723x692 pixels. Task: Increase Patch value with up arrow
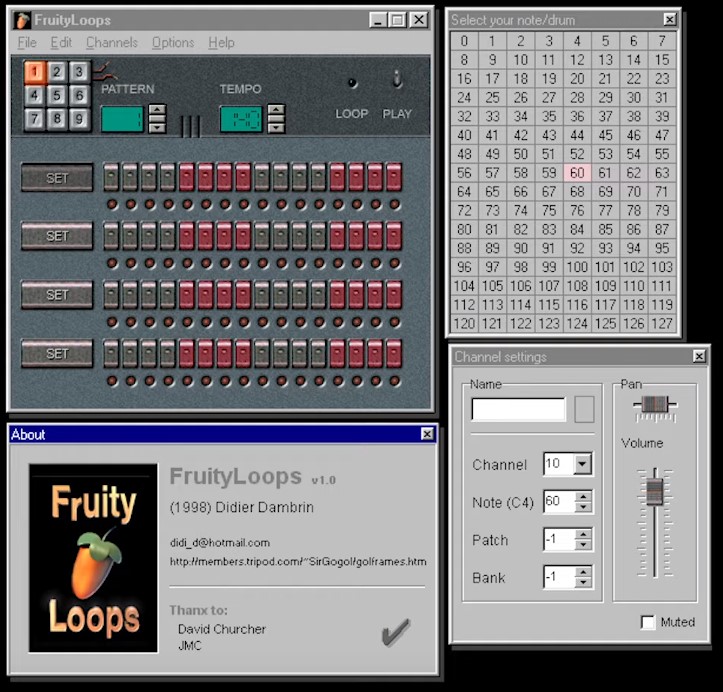click(x=583, y=534)
